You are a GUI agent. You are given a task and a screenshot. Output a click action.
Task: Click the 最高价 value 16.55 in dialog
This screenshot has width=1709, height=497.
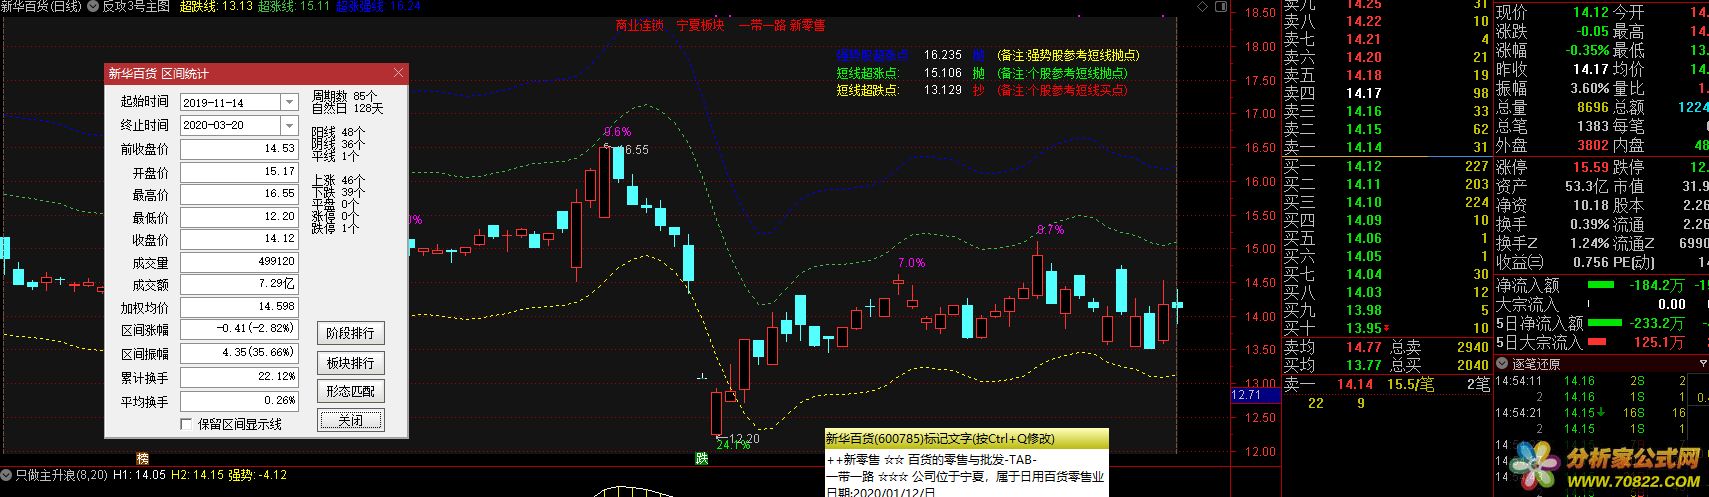pyautogui.click(x=239, y=194)
